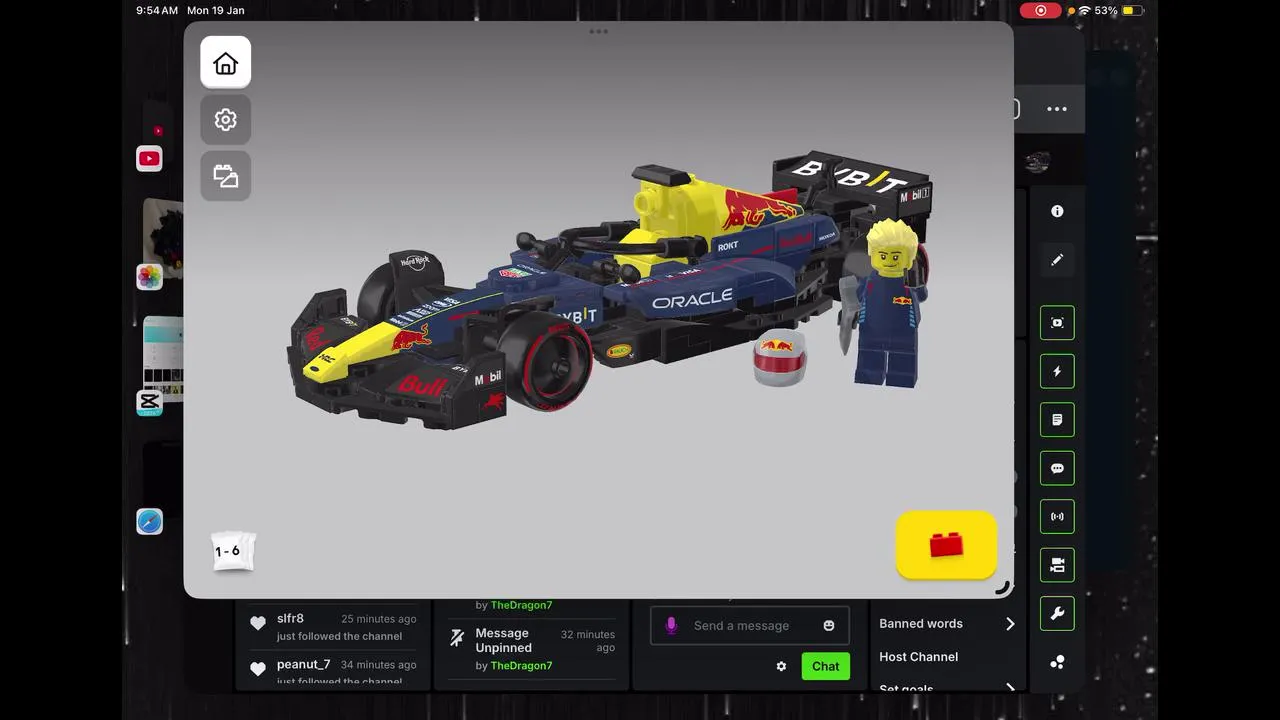The height and width of the screenshot is (720, 1280).
Task: Open the camera source panel icon
Action: click(x=1057, y=565)
